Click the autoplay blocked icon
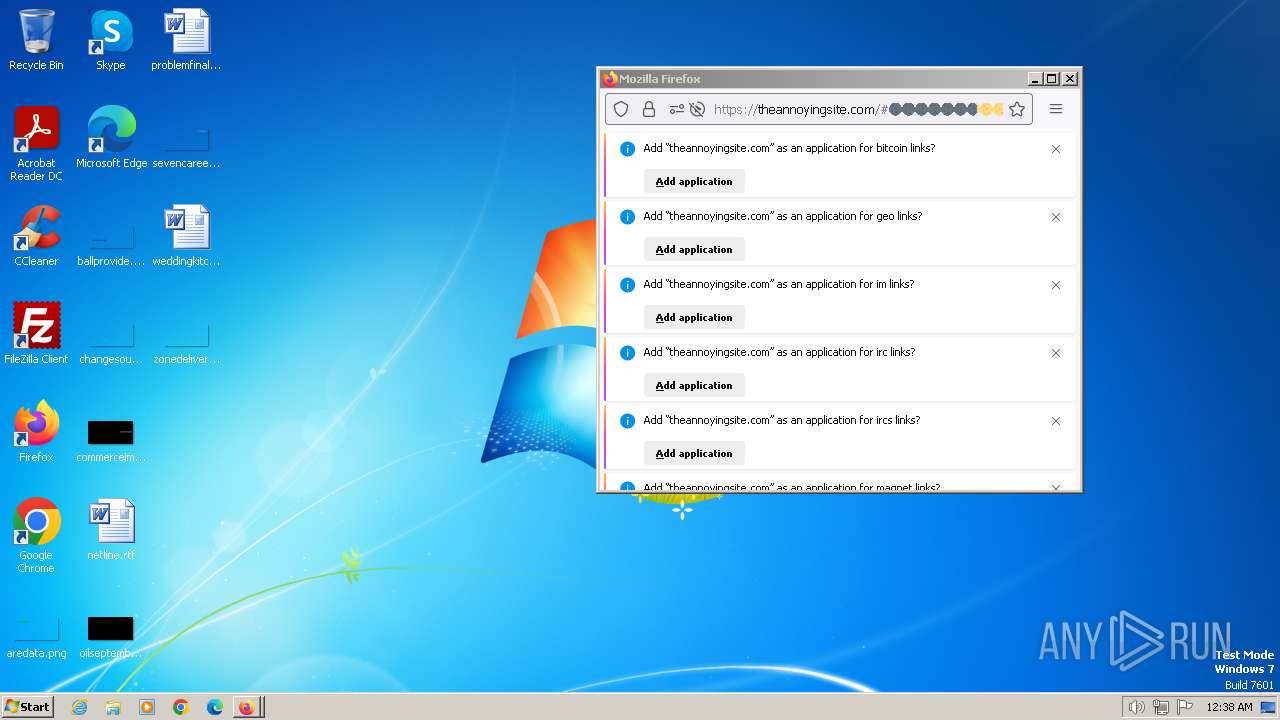This screenshot has width=1280, height=720. (698, 109)
